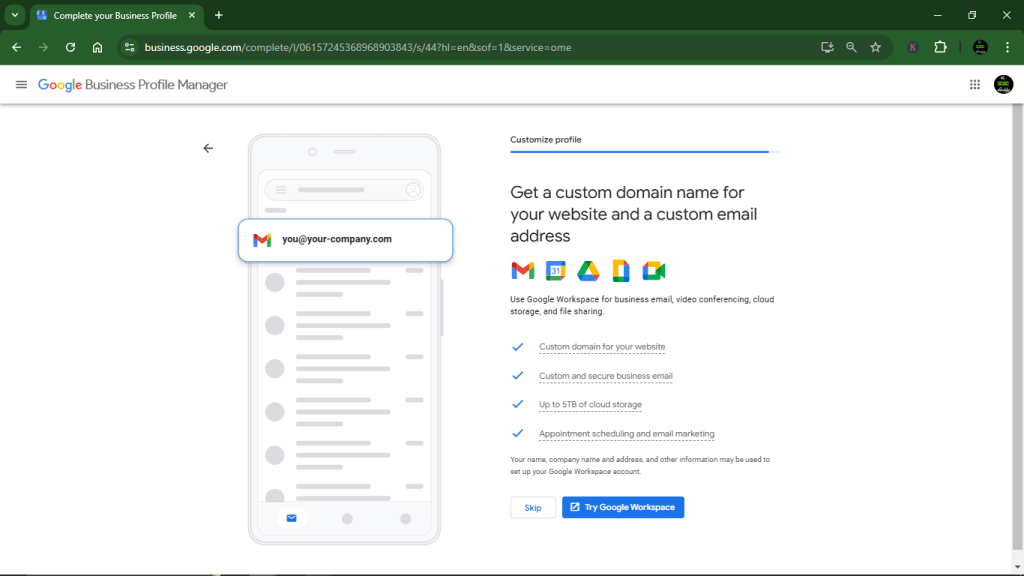Viewport: 1024px width, 576px height.
Task: Click the Google Calendar icon
Action: click(x=555, y=270)
